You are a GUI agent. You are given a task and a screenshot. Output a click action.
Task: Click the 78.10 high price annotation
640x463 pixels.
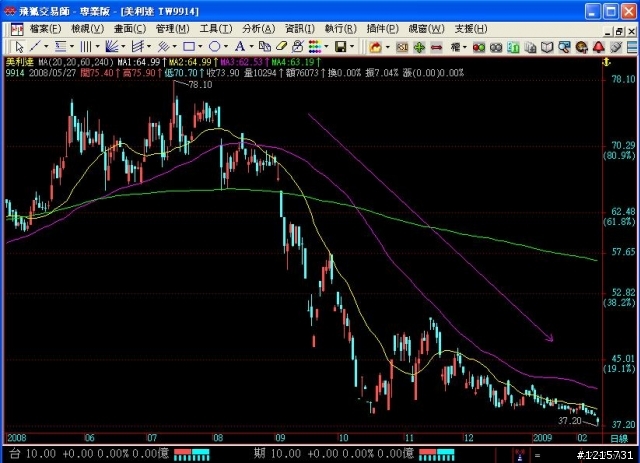pyautogui.click(x=200, y=85)
